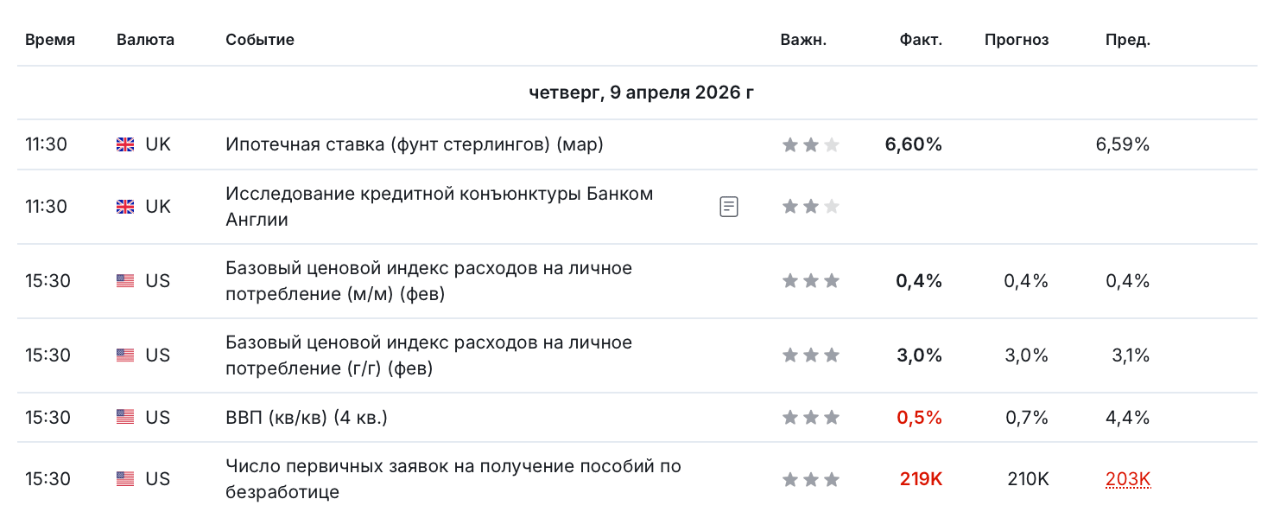Click the UK flag beside Ипотечная ставка
Viewport: 1280px width, 512px height.
tap(125, 144)
